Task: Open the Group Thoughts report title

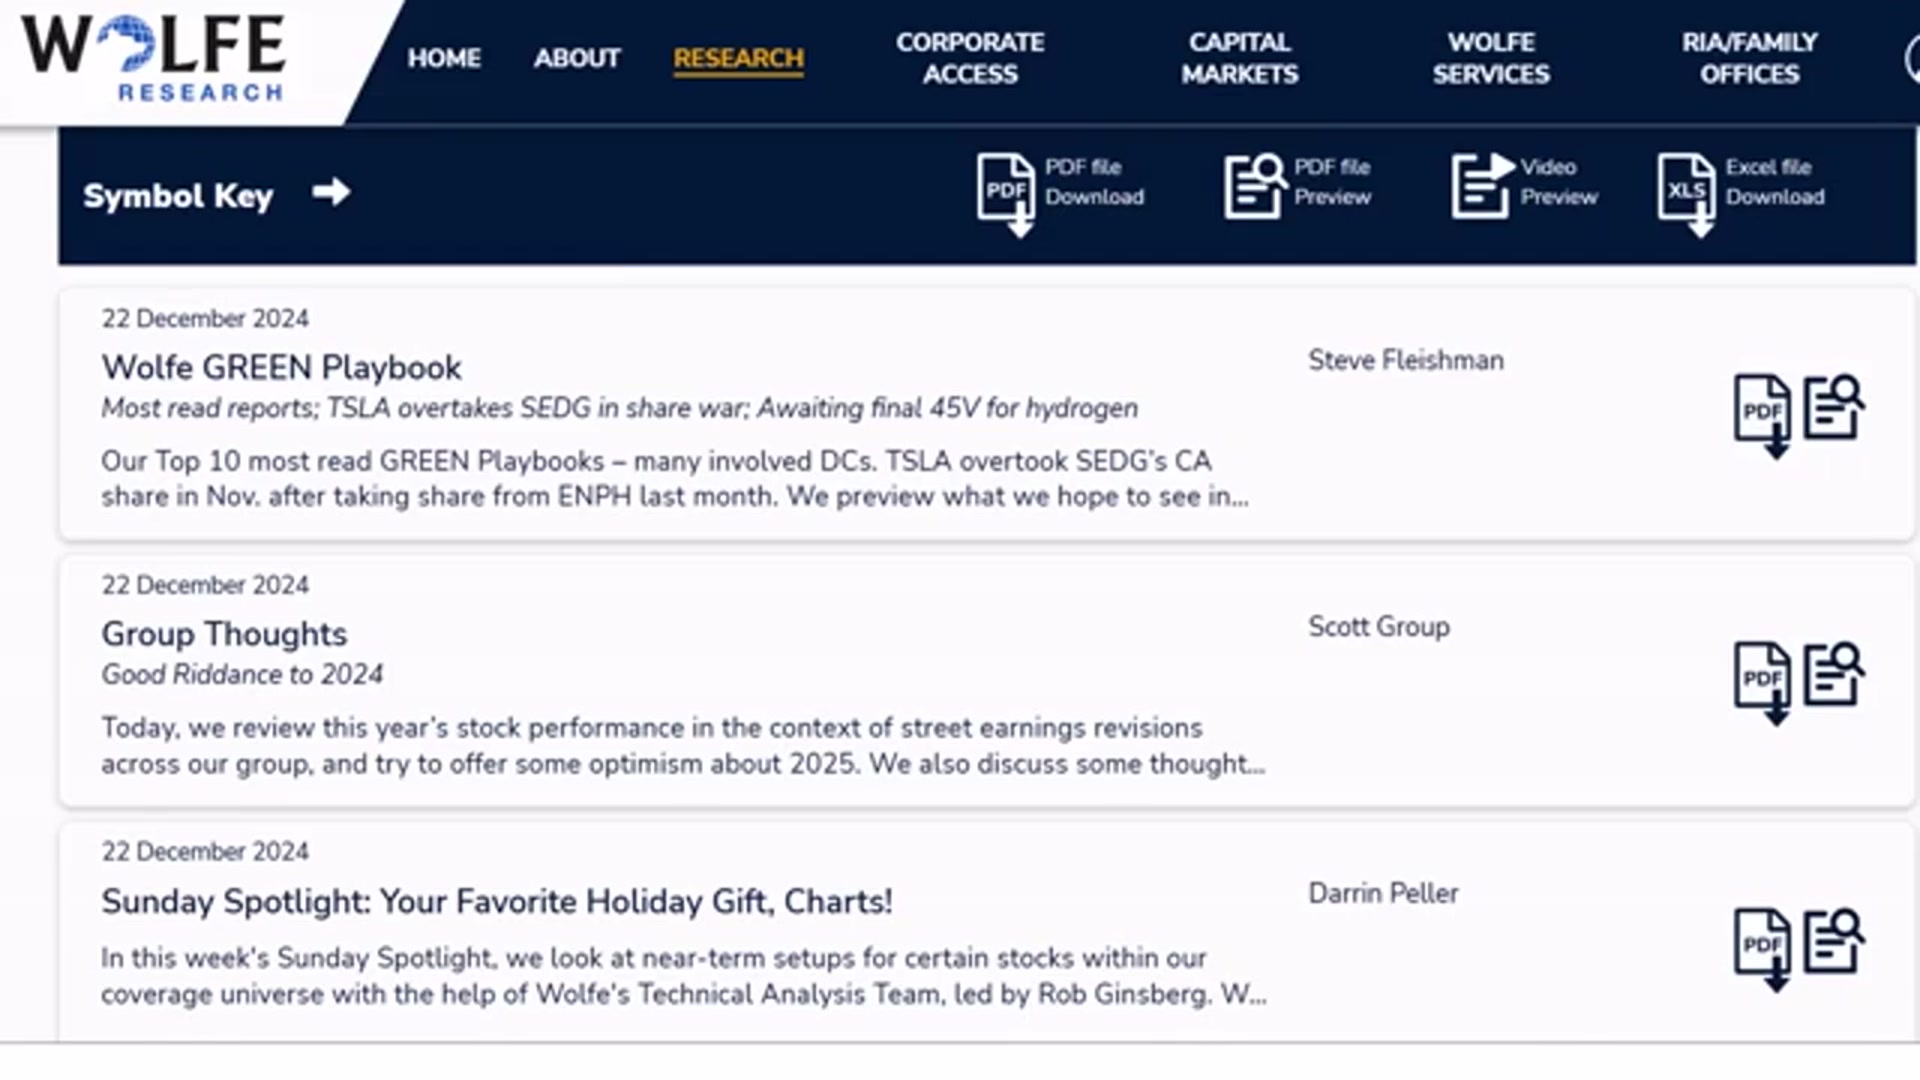Action: pos(224,634)
